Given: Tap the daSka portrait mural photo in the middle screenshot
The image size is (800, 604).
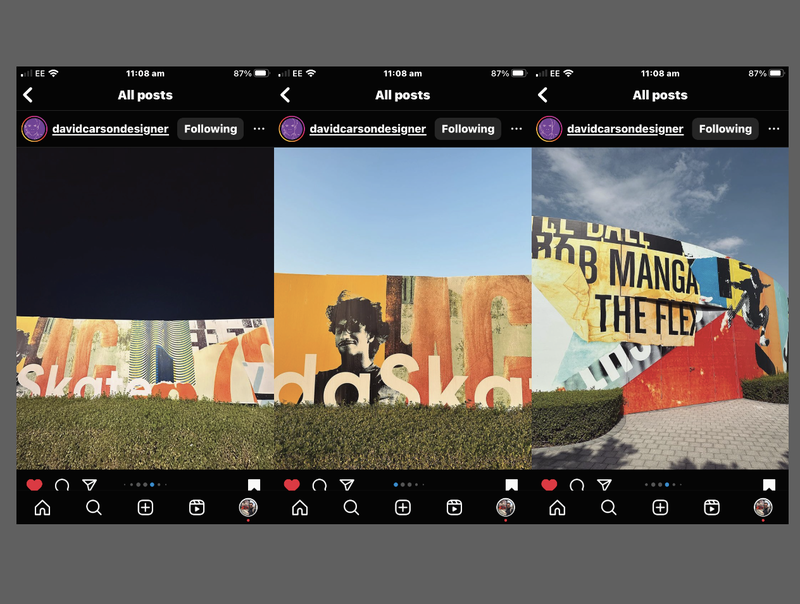Looking at the screenshot, I should 403,308.
